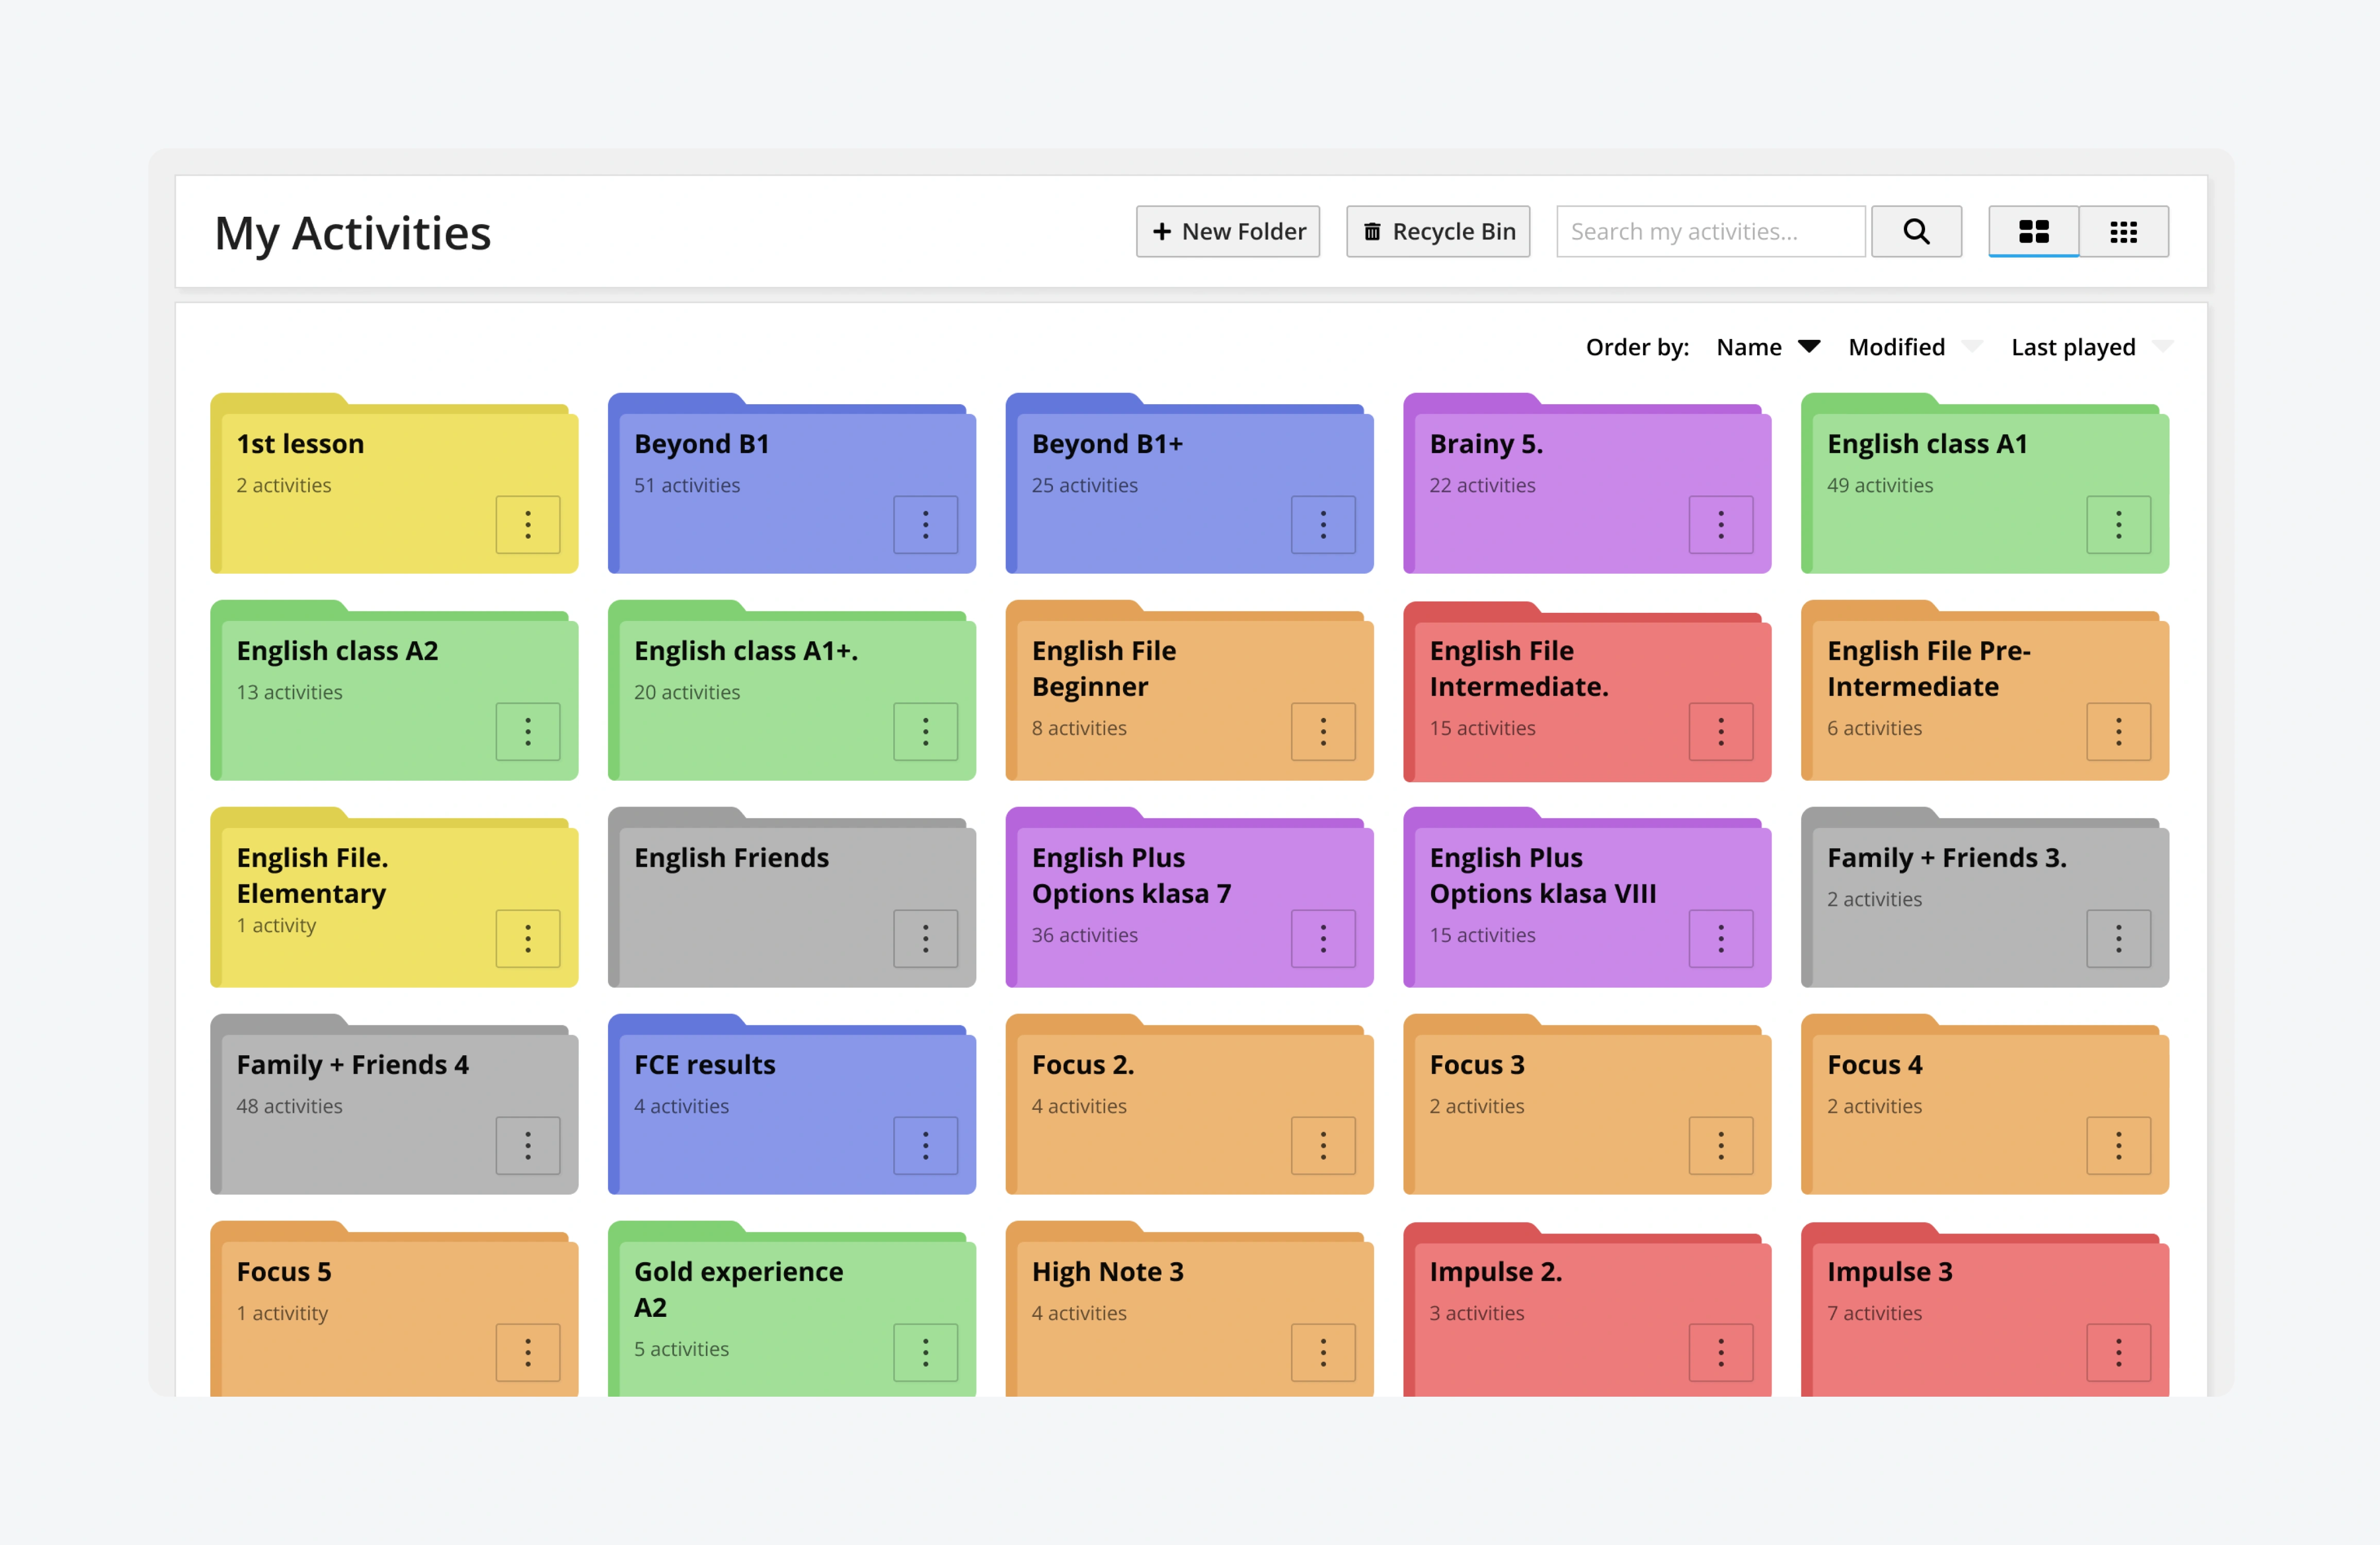The image size is (2380, 1545).
Task: Open the Gold experience A2 three-dot menu
Action: (x=925, y=1352)
